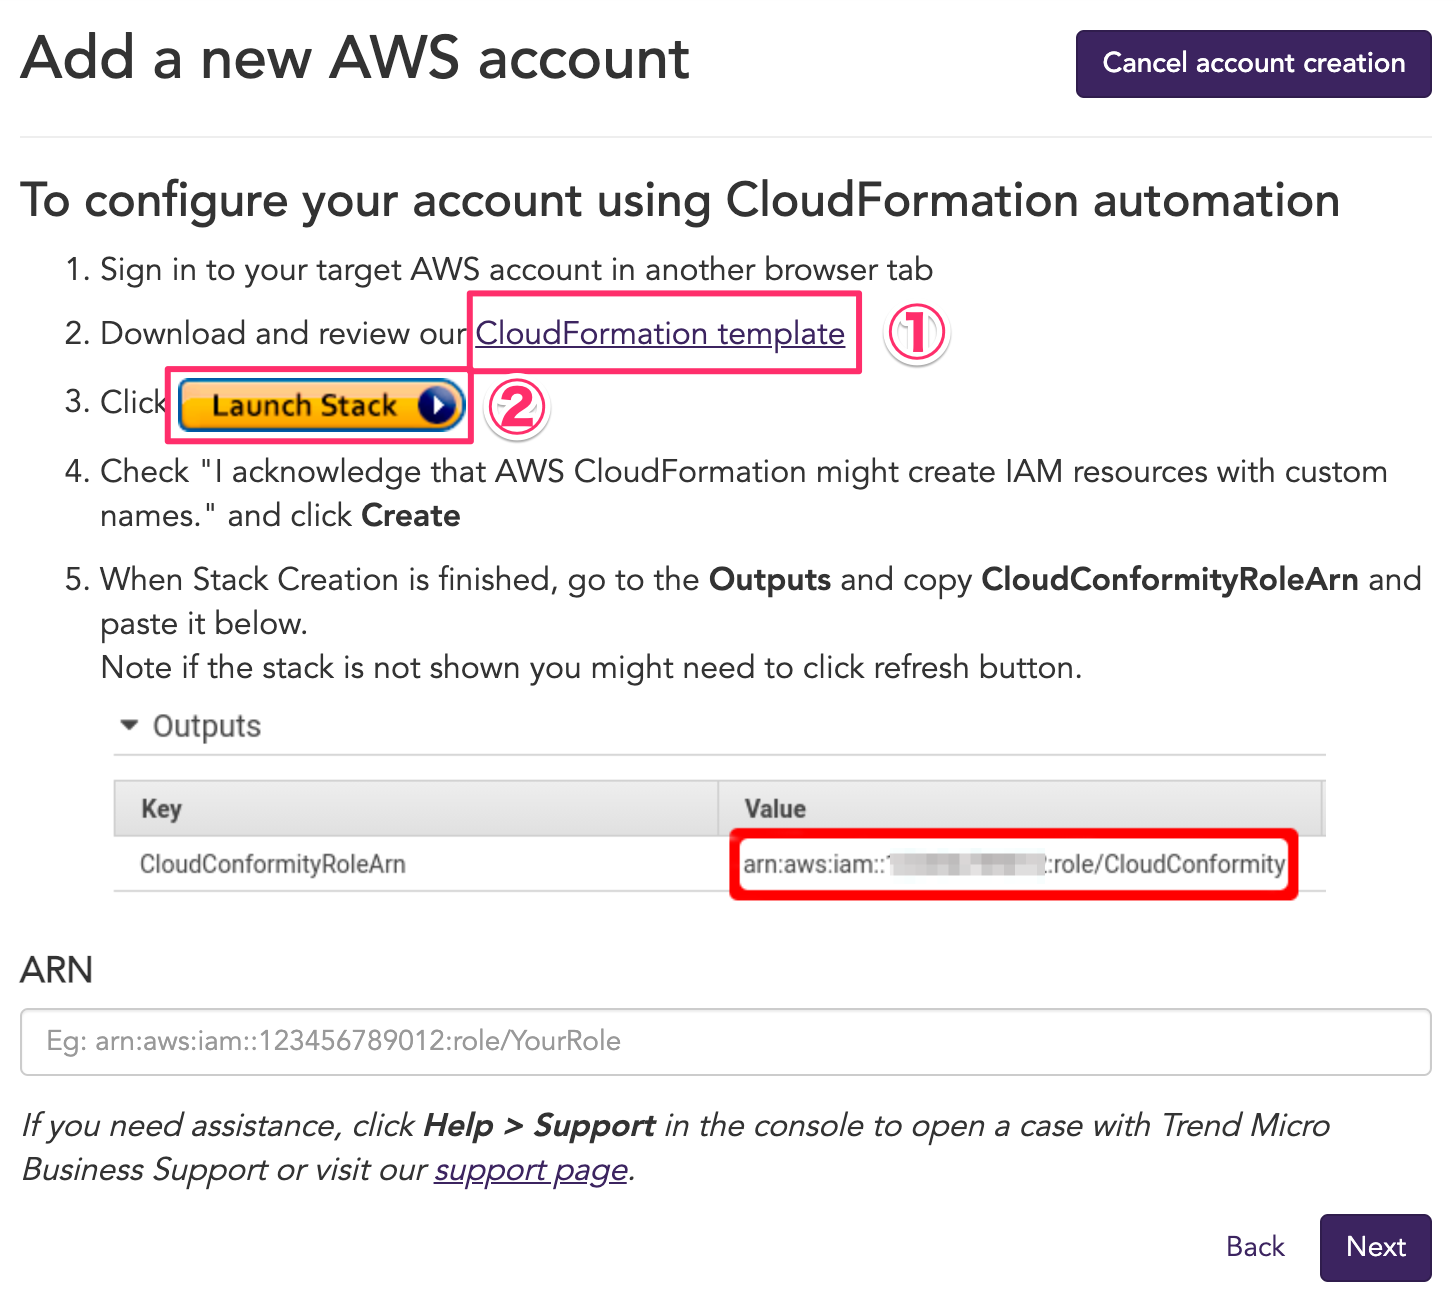Select the Add a new AWS account heading
1456x1308 pixels.
355,60
